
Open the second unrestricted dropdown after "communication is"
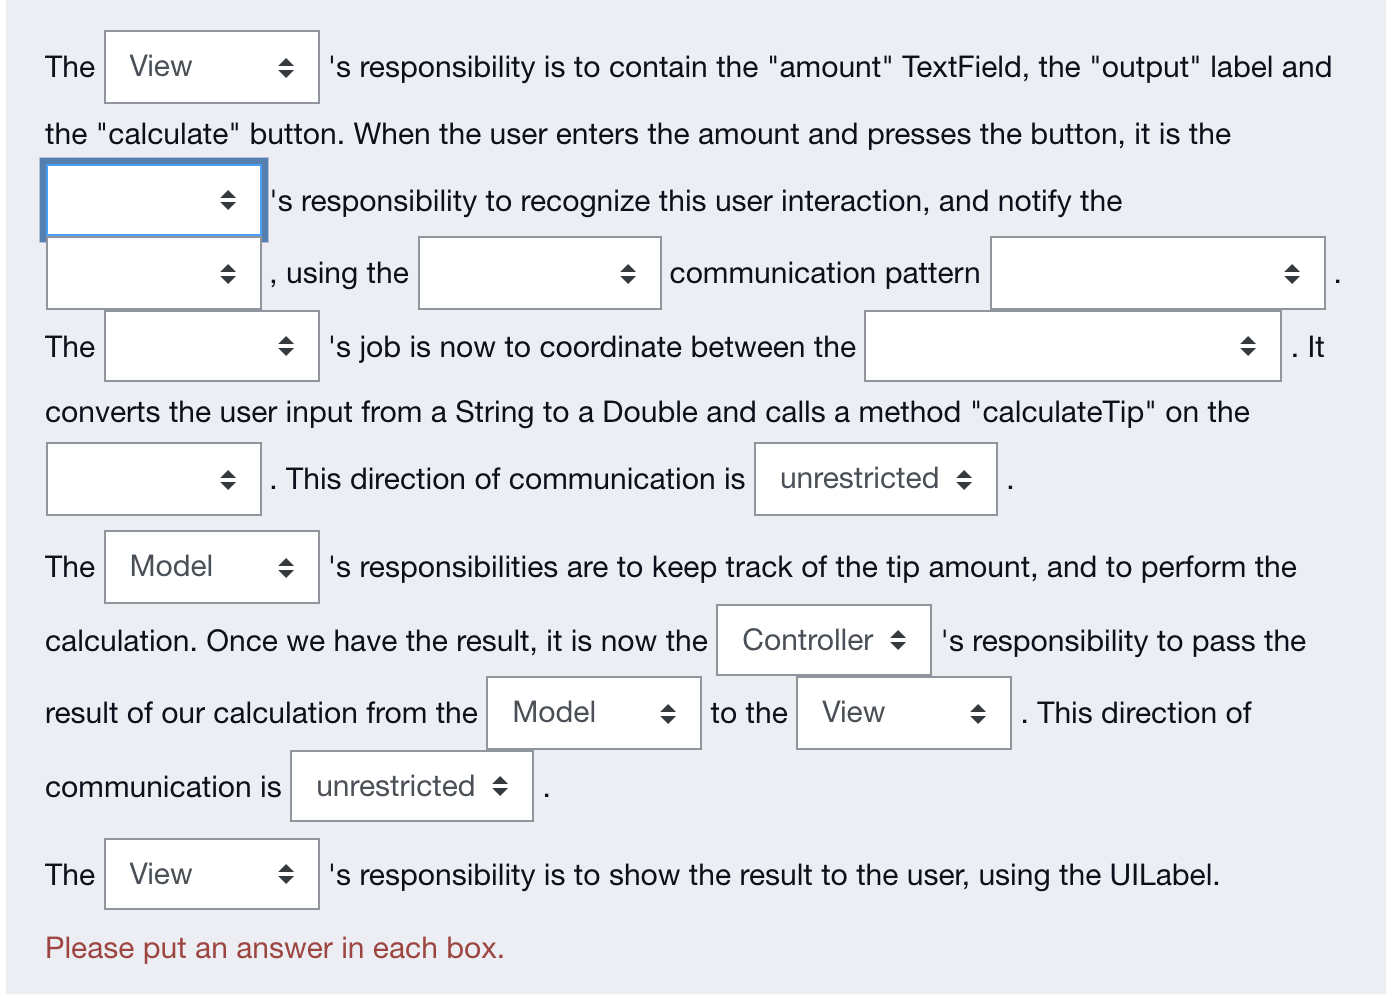(x=412, y=786)
